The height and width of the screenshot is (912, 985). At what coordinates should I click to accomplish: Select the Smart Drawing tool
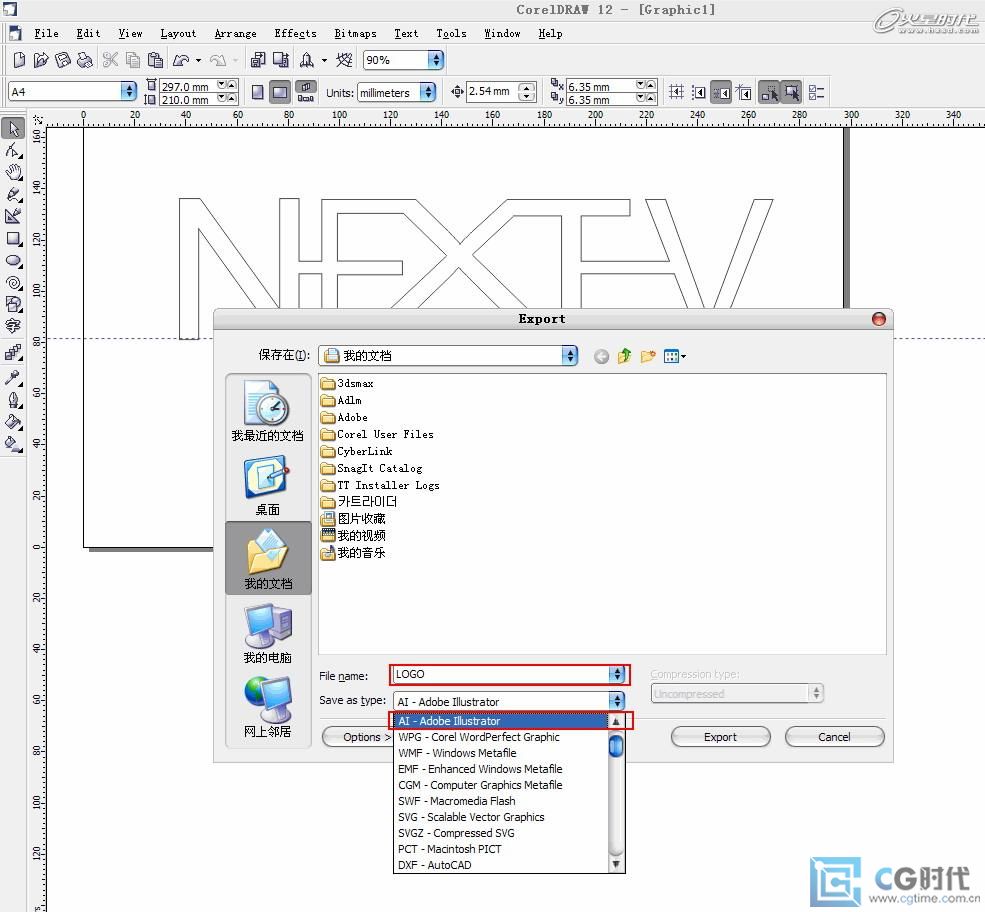click(13, 216)
